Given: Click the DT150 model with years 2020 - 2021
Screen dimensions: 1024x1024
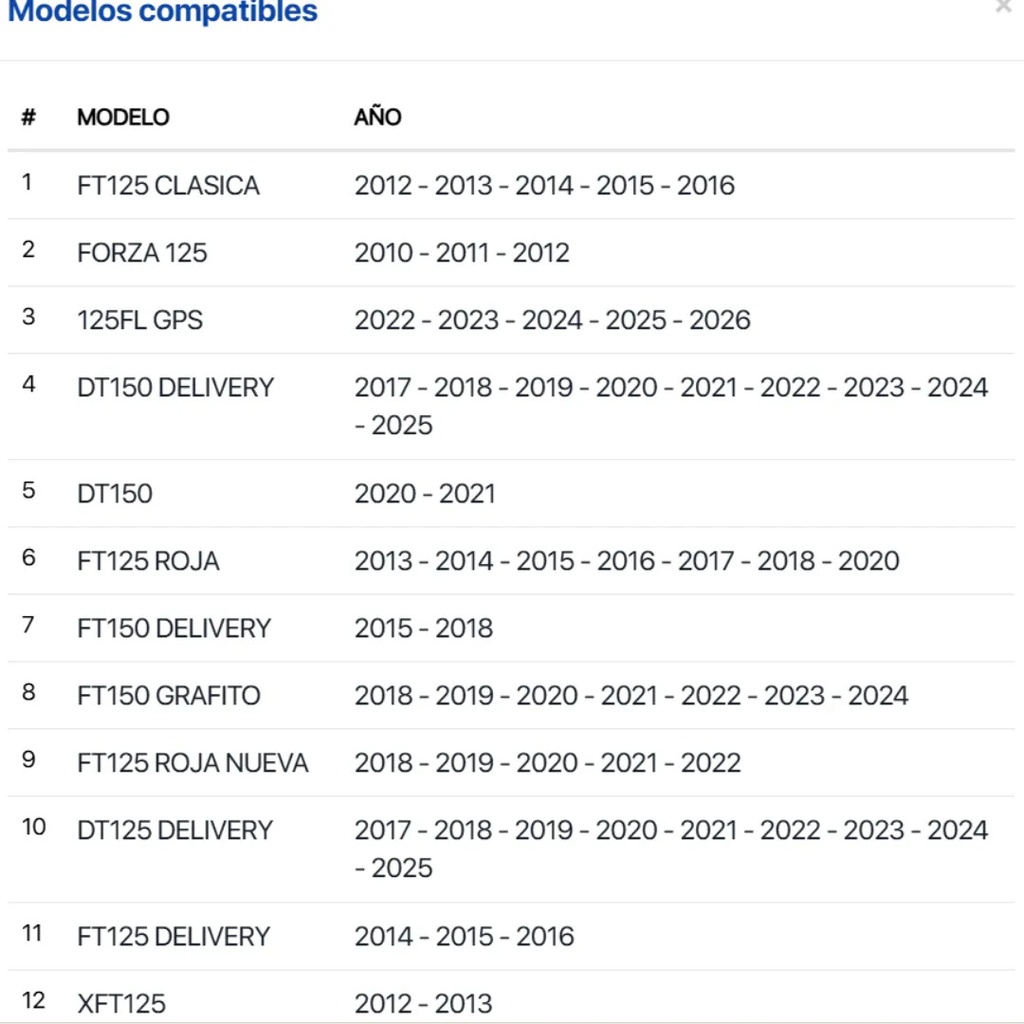Looking at the screenshot, I should coord(115,494).
